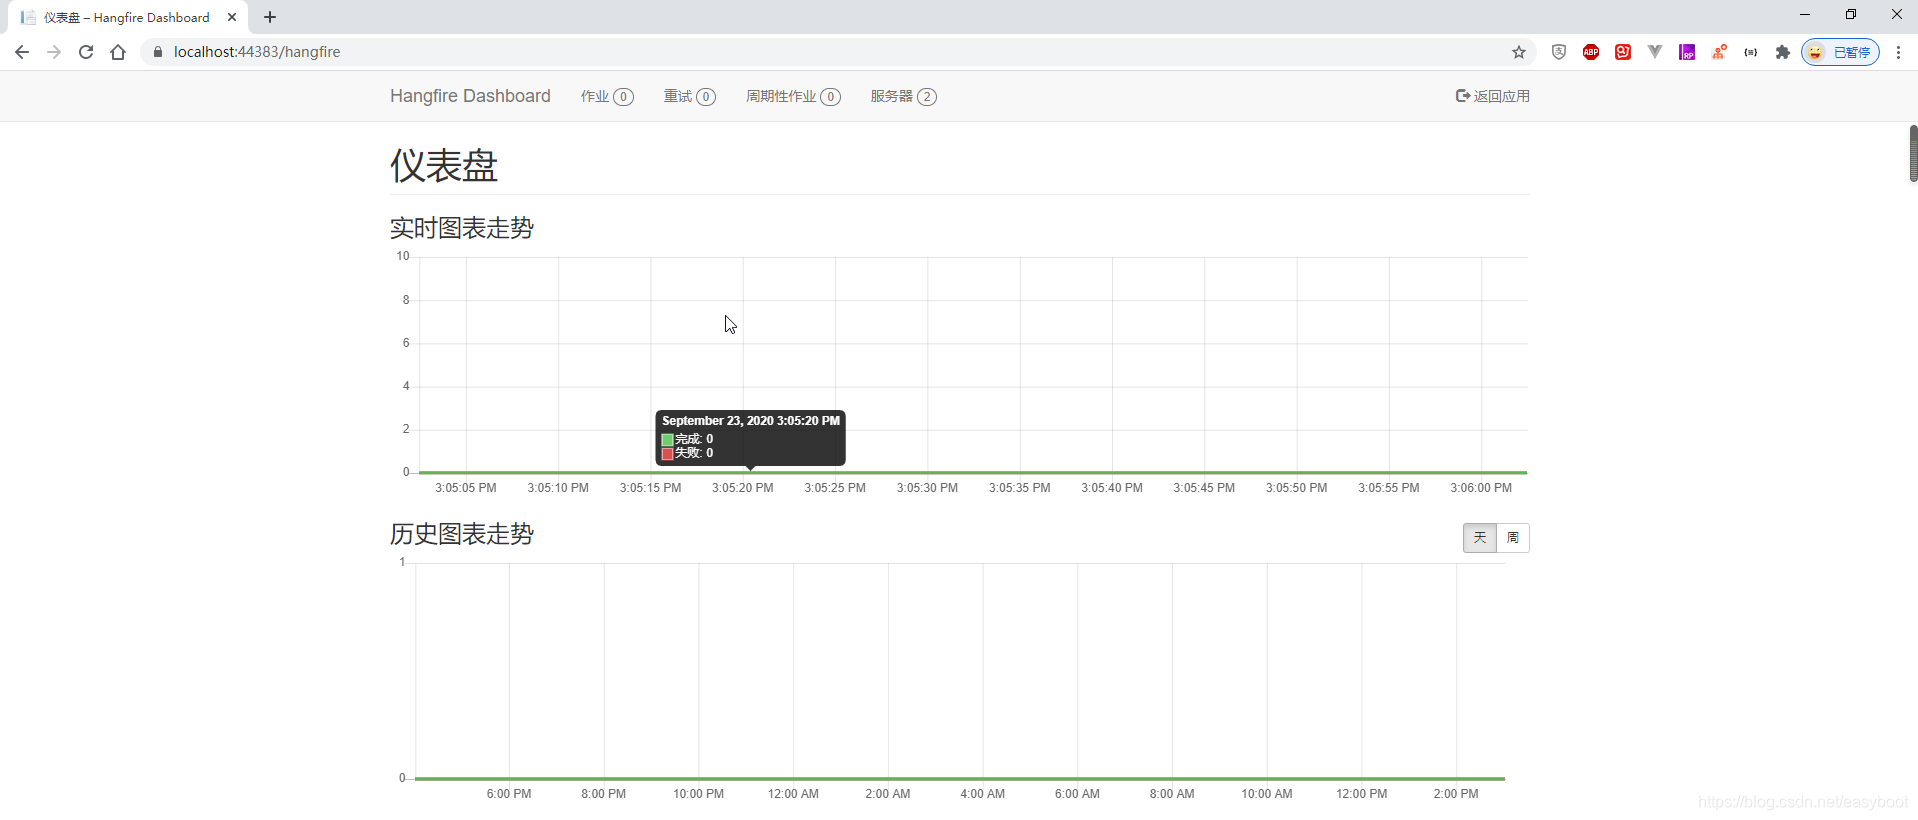Open the Chrome three-dot menu
This screenshot has width=1918, height=820.
1898,52
